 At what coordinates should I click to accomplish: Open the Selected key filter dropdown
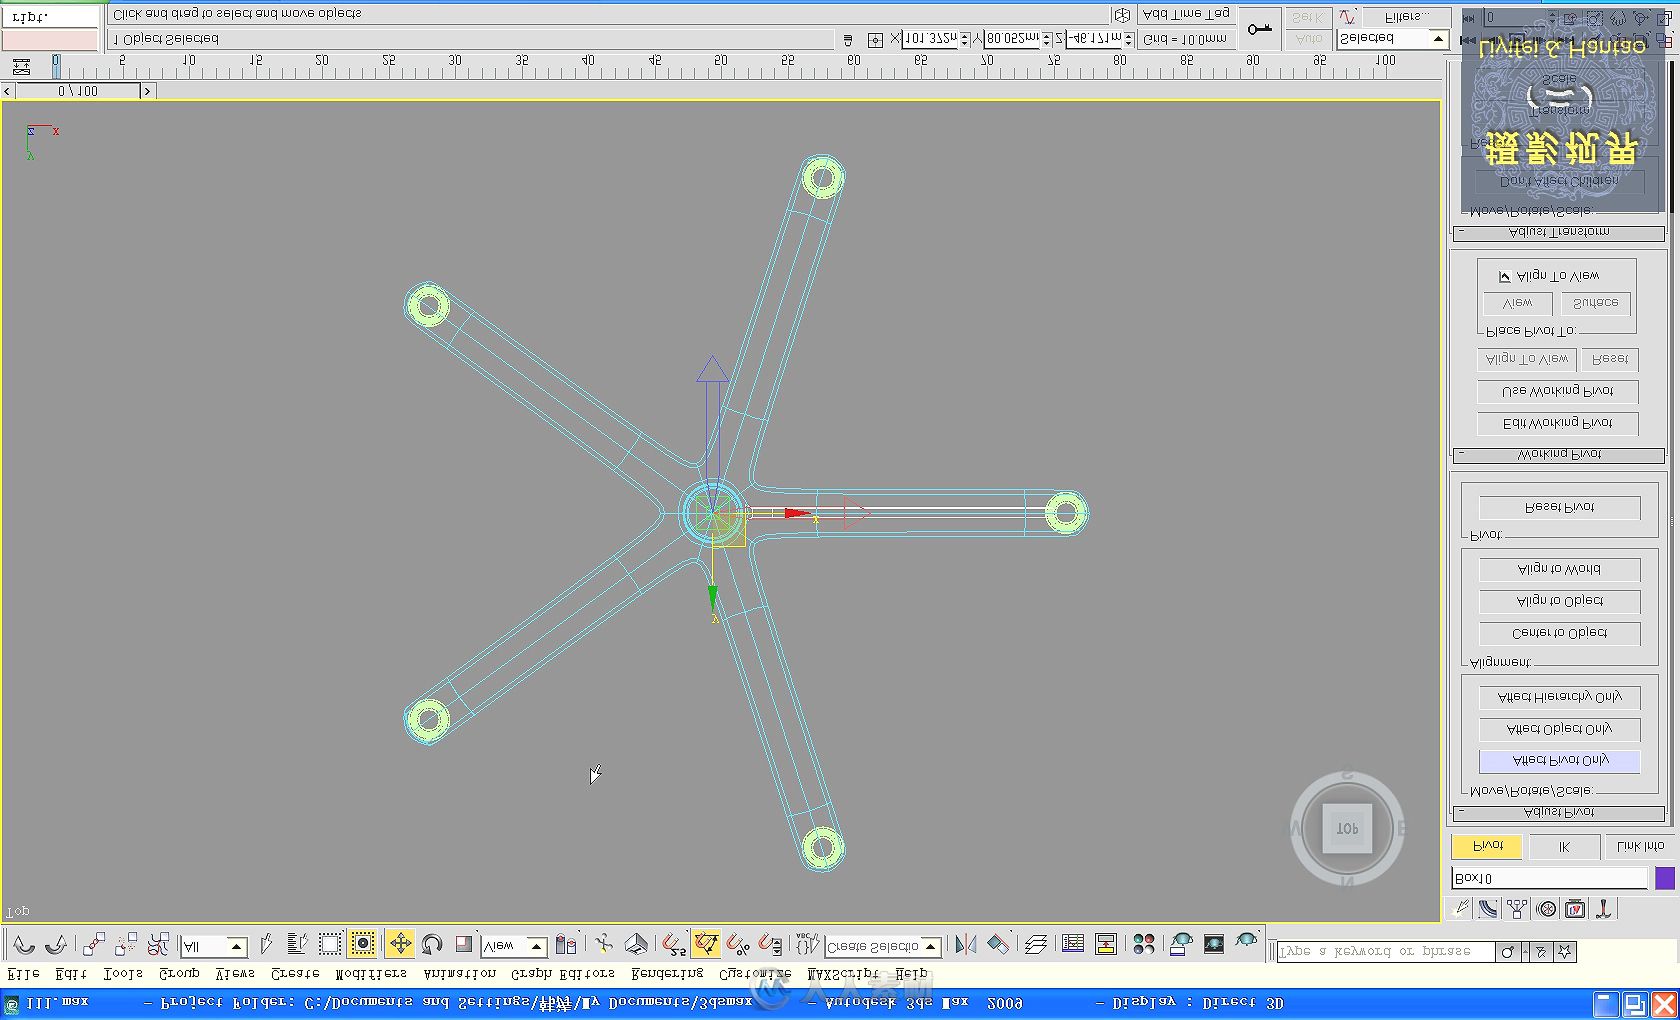[1393, 39]
